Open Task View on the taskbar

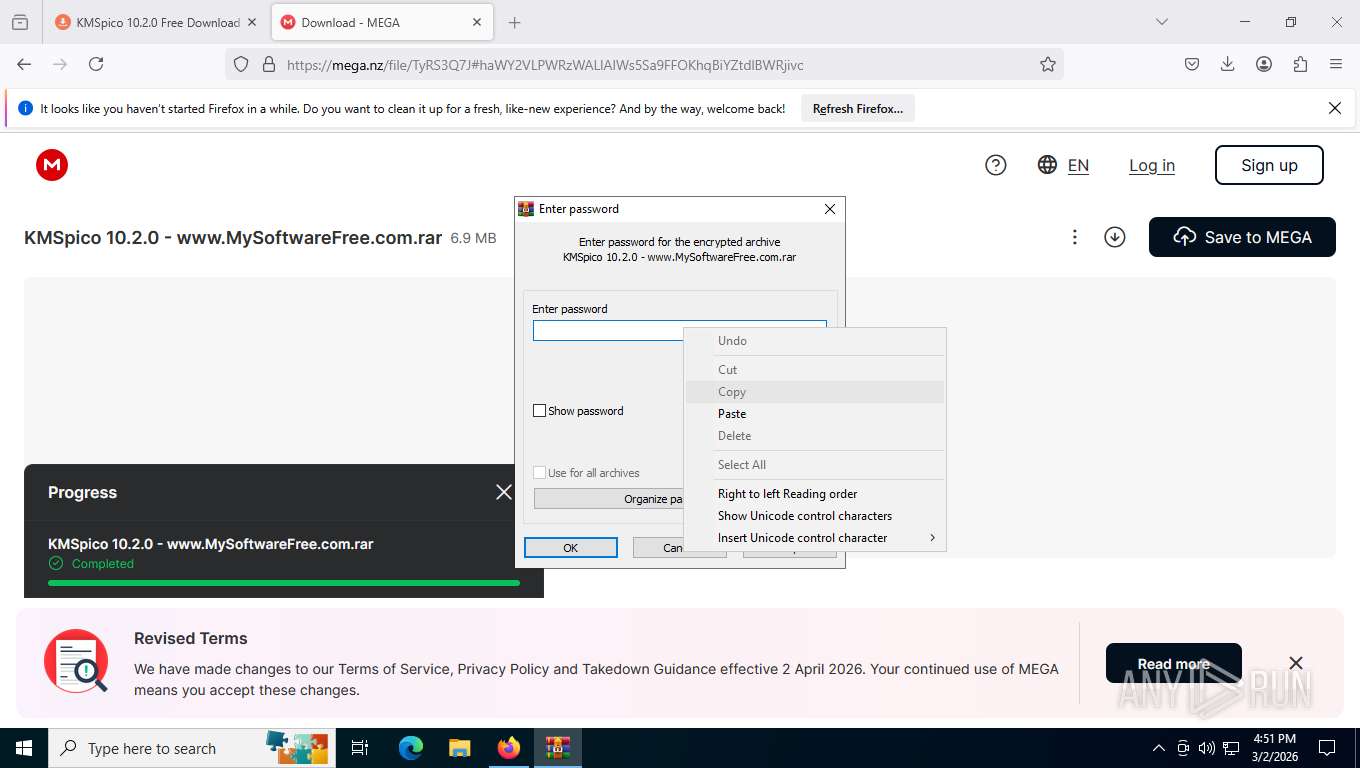point(360,748)
